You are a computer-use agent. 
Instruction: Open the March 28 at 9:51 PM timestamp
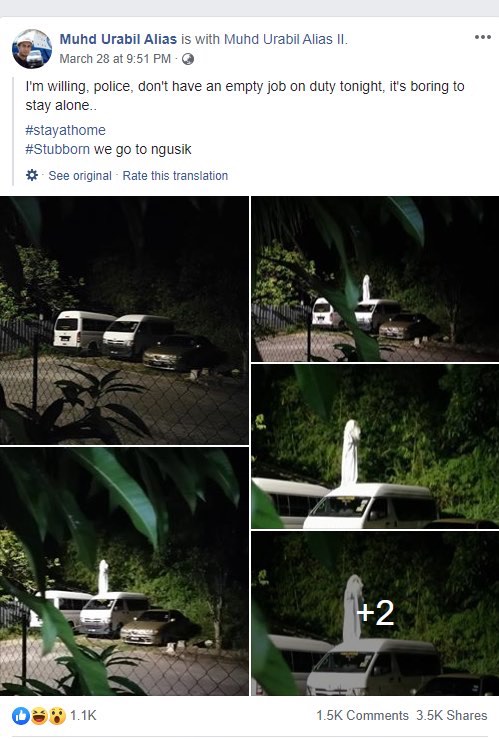[115, 59]
